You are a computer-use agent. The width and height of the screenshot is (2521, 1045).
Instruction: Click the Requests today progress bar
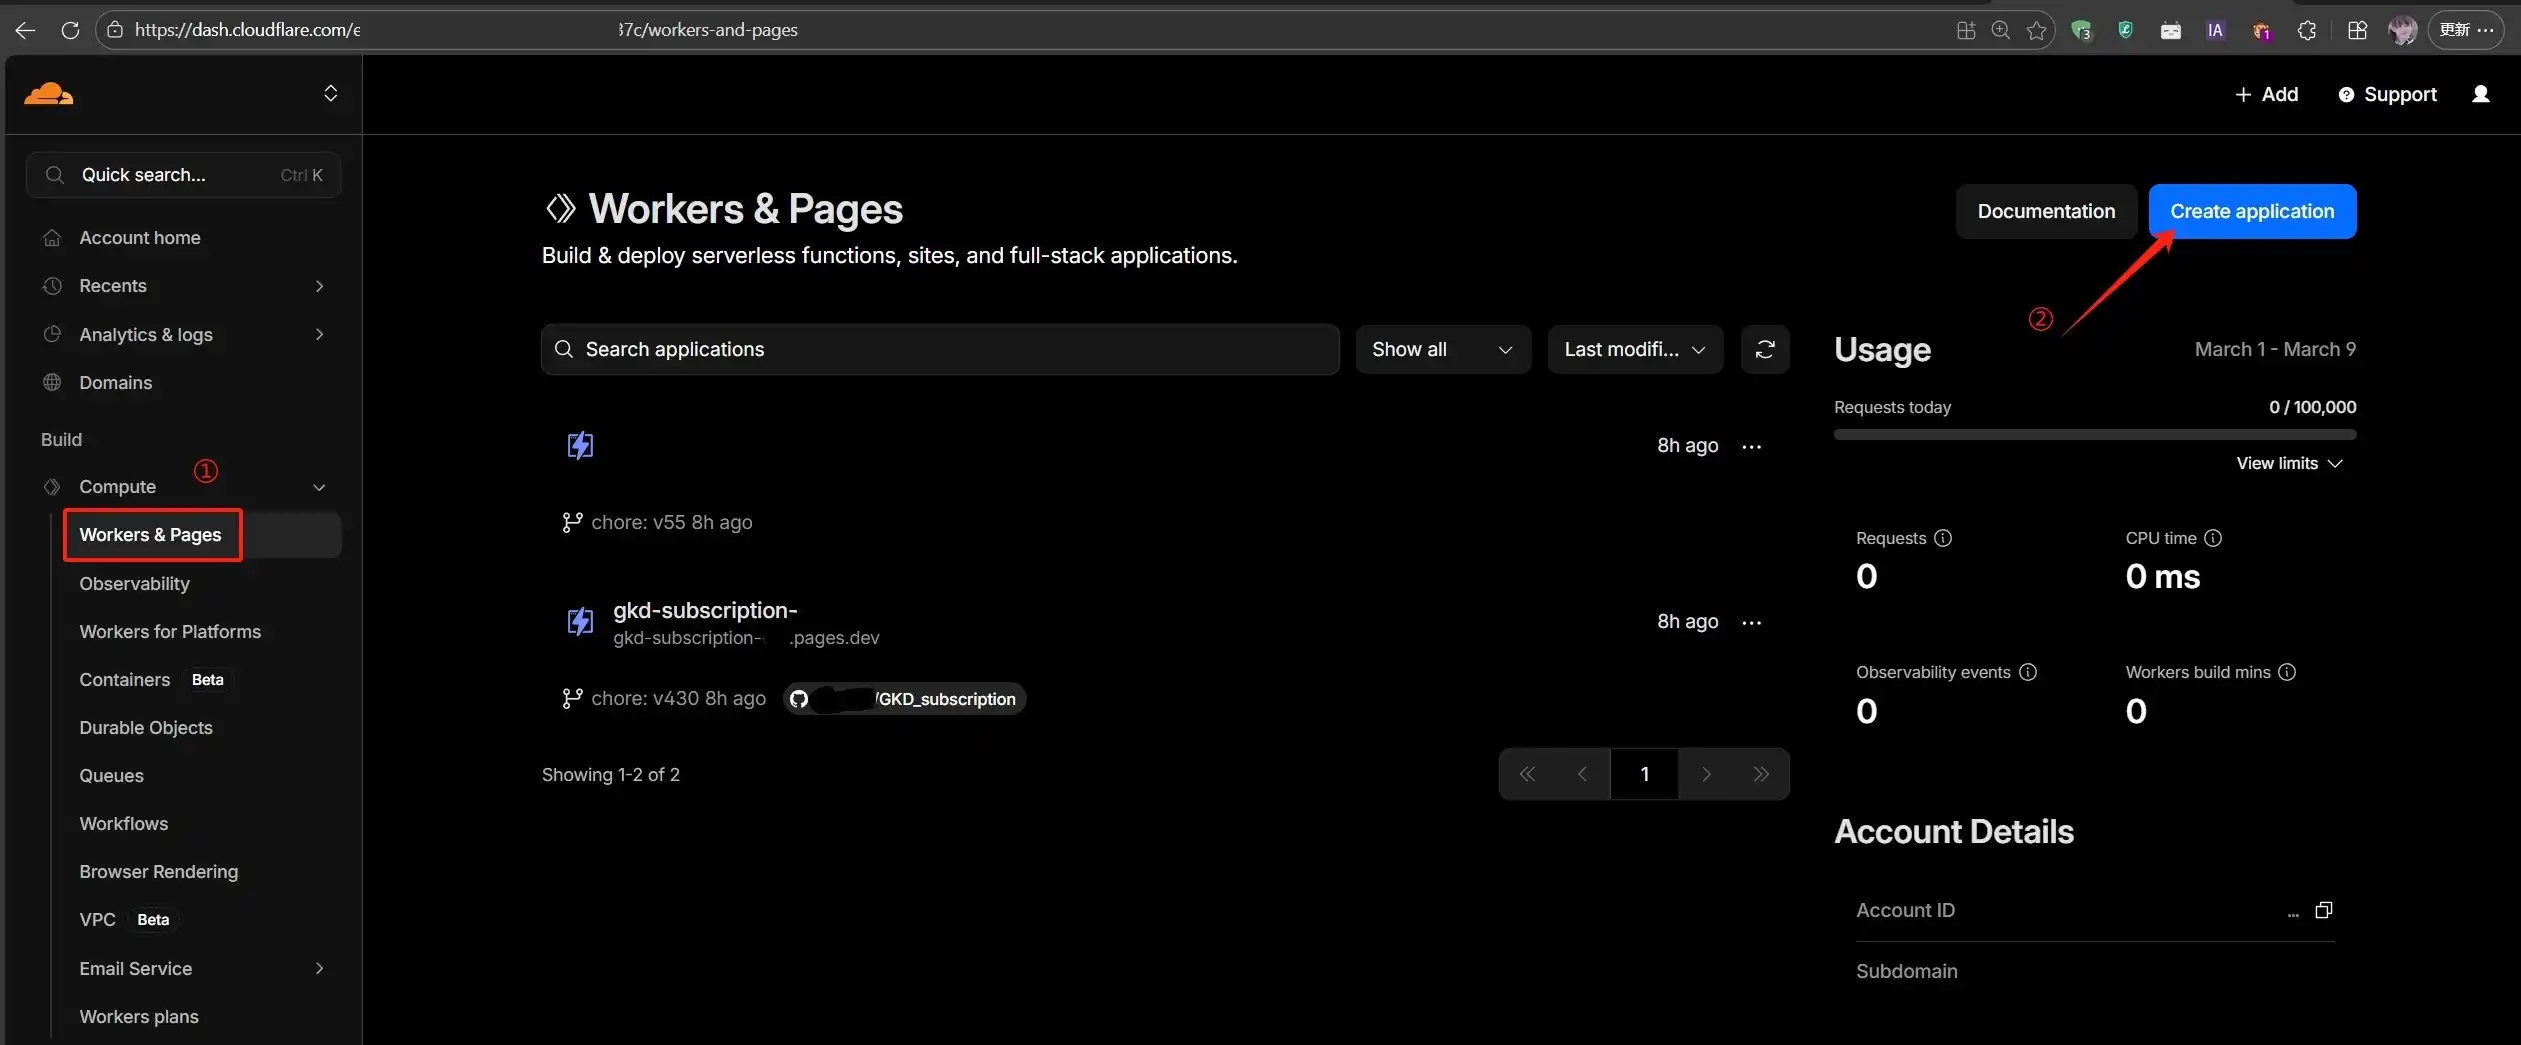pos(2095,435)
